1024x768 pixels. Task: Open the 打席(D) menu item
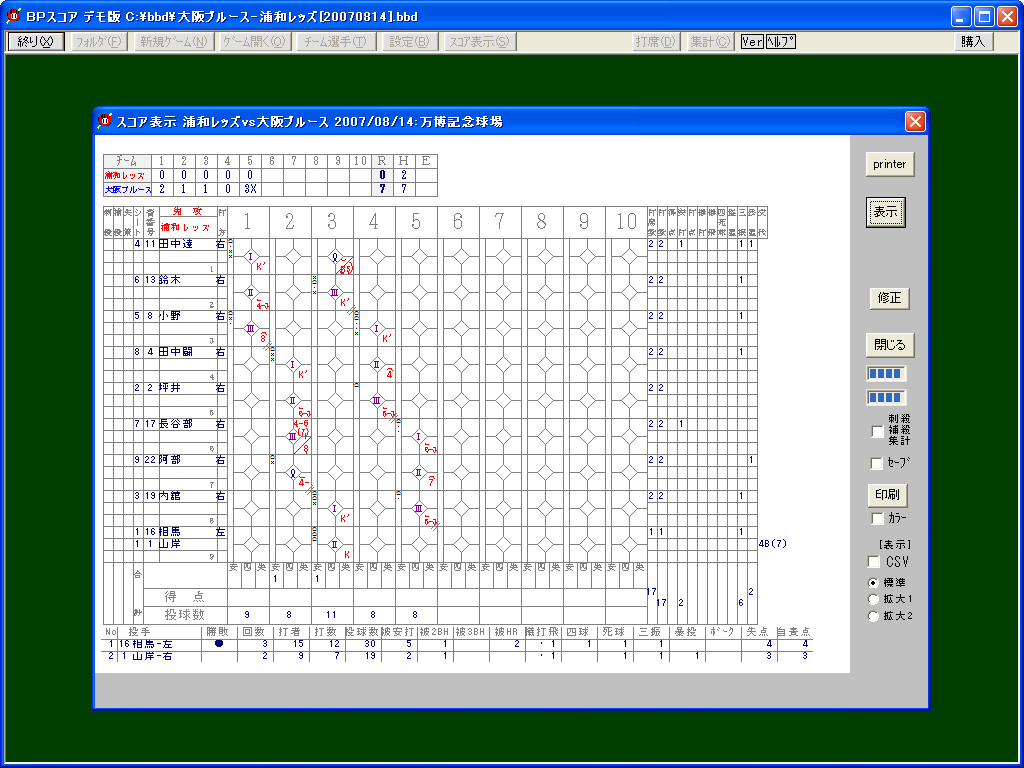click(x=656, y=42)
